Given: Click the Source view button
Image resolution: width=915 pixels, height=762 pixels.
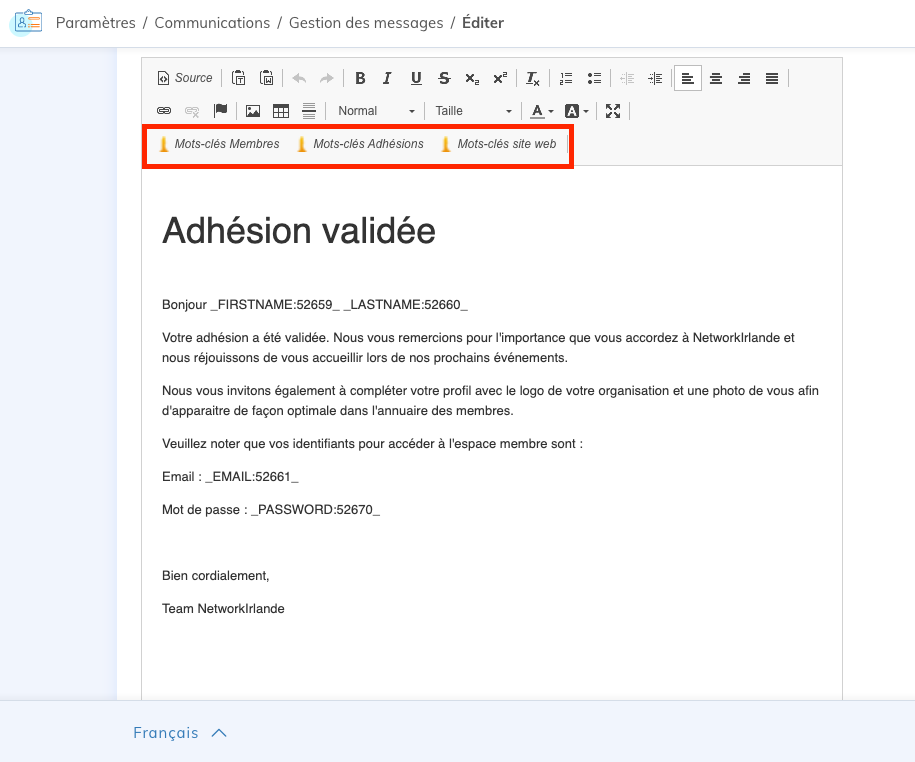Looking at the screenshot, I should [x=185, y=78].
